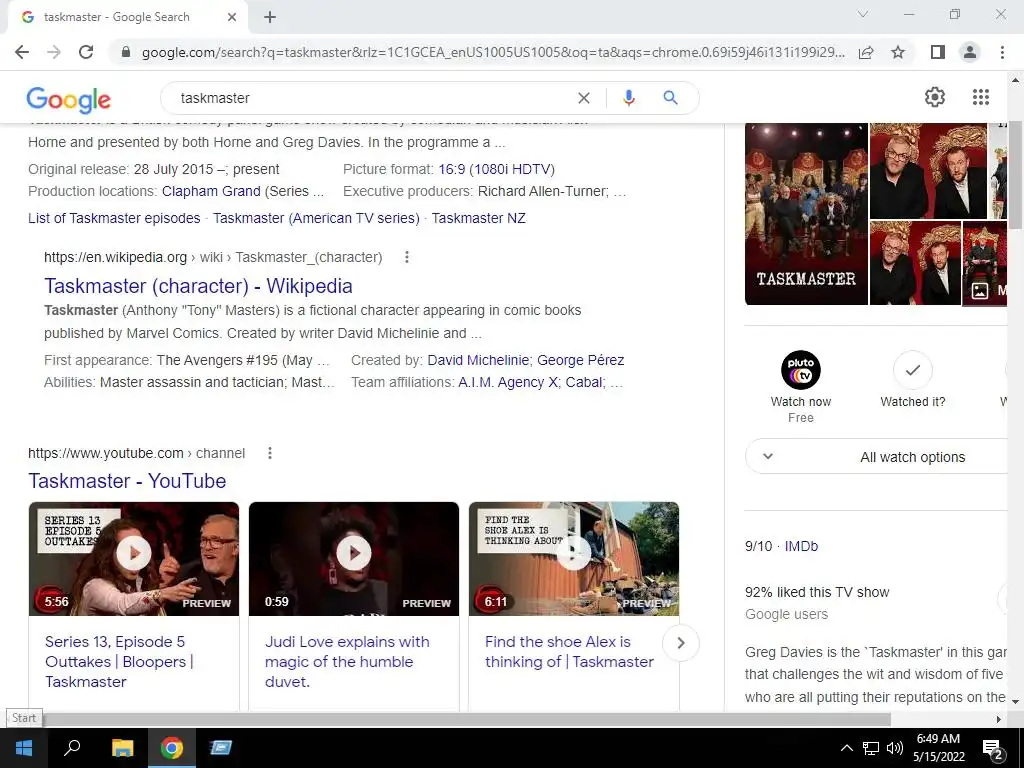Reload the page with the refresh icon
Screen dimensions: 1024x768
86,52
